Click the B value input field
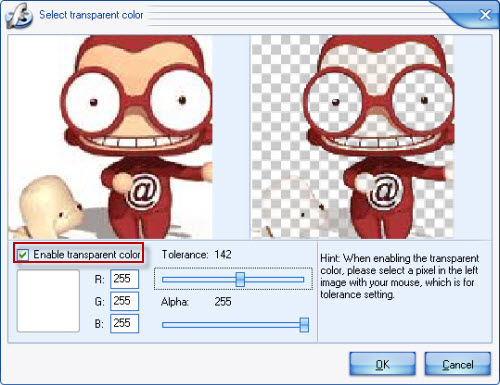500x385 pixels. [x=124, y=323]
